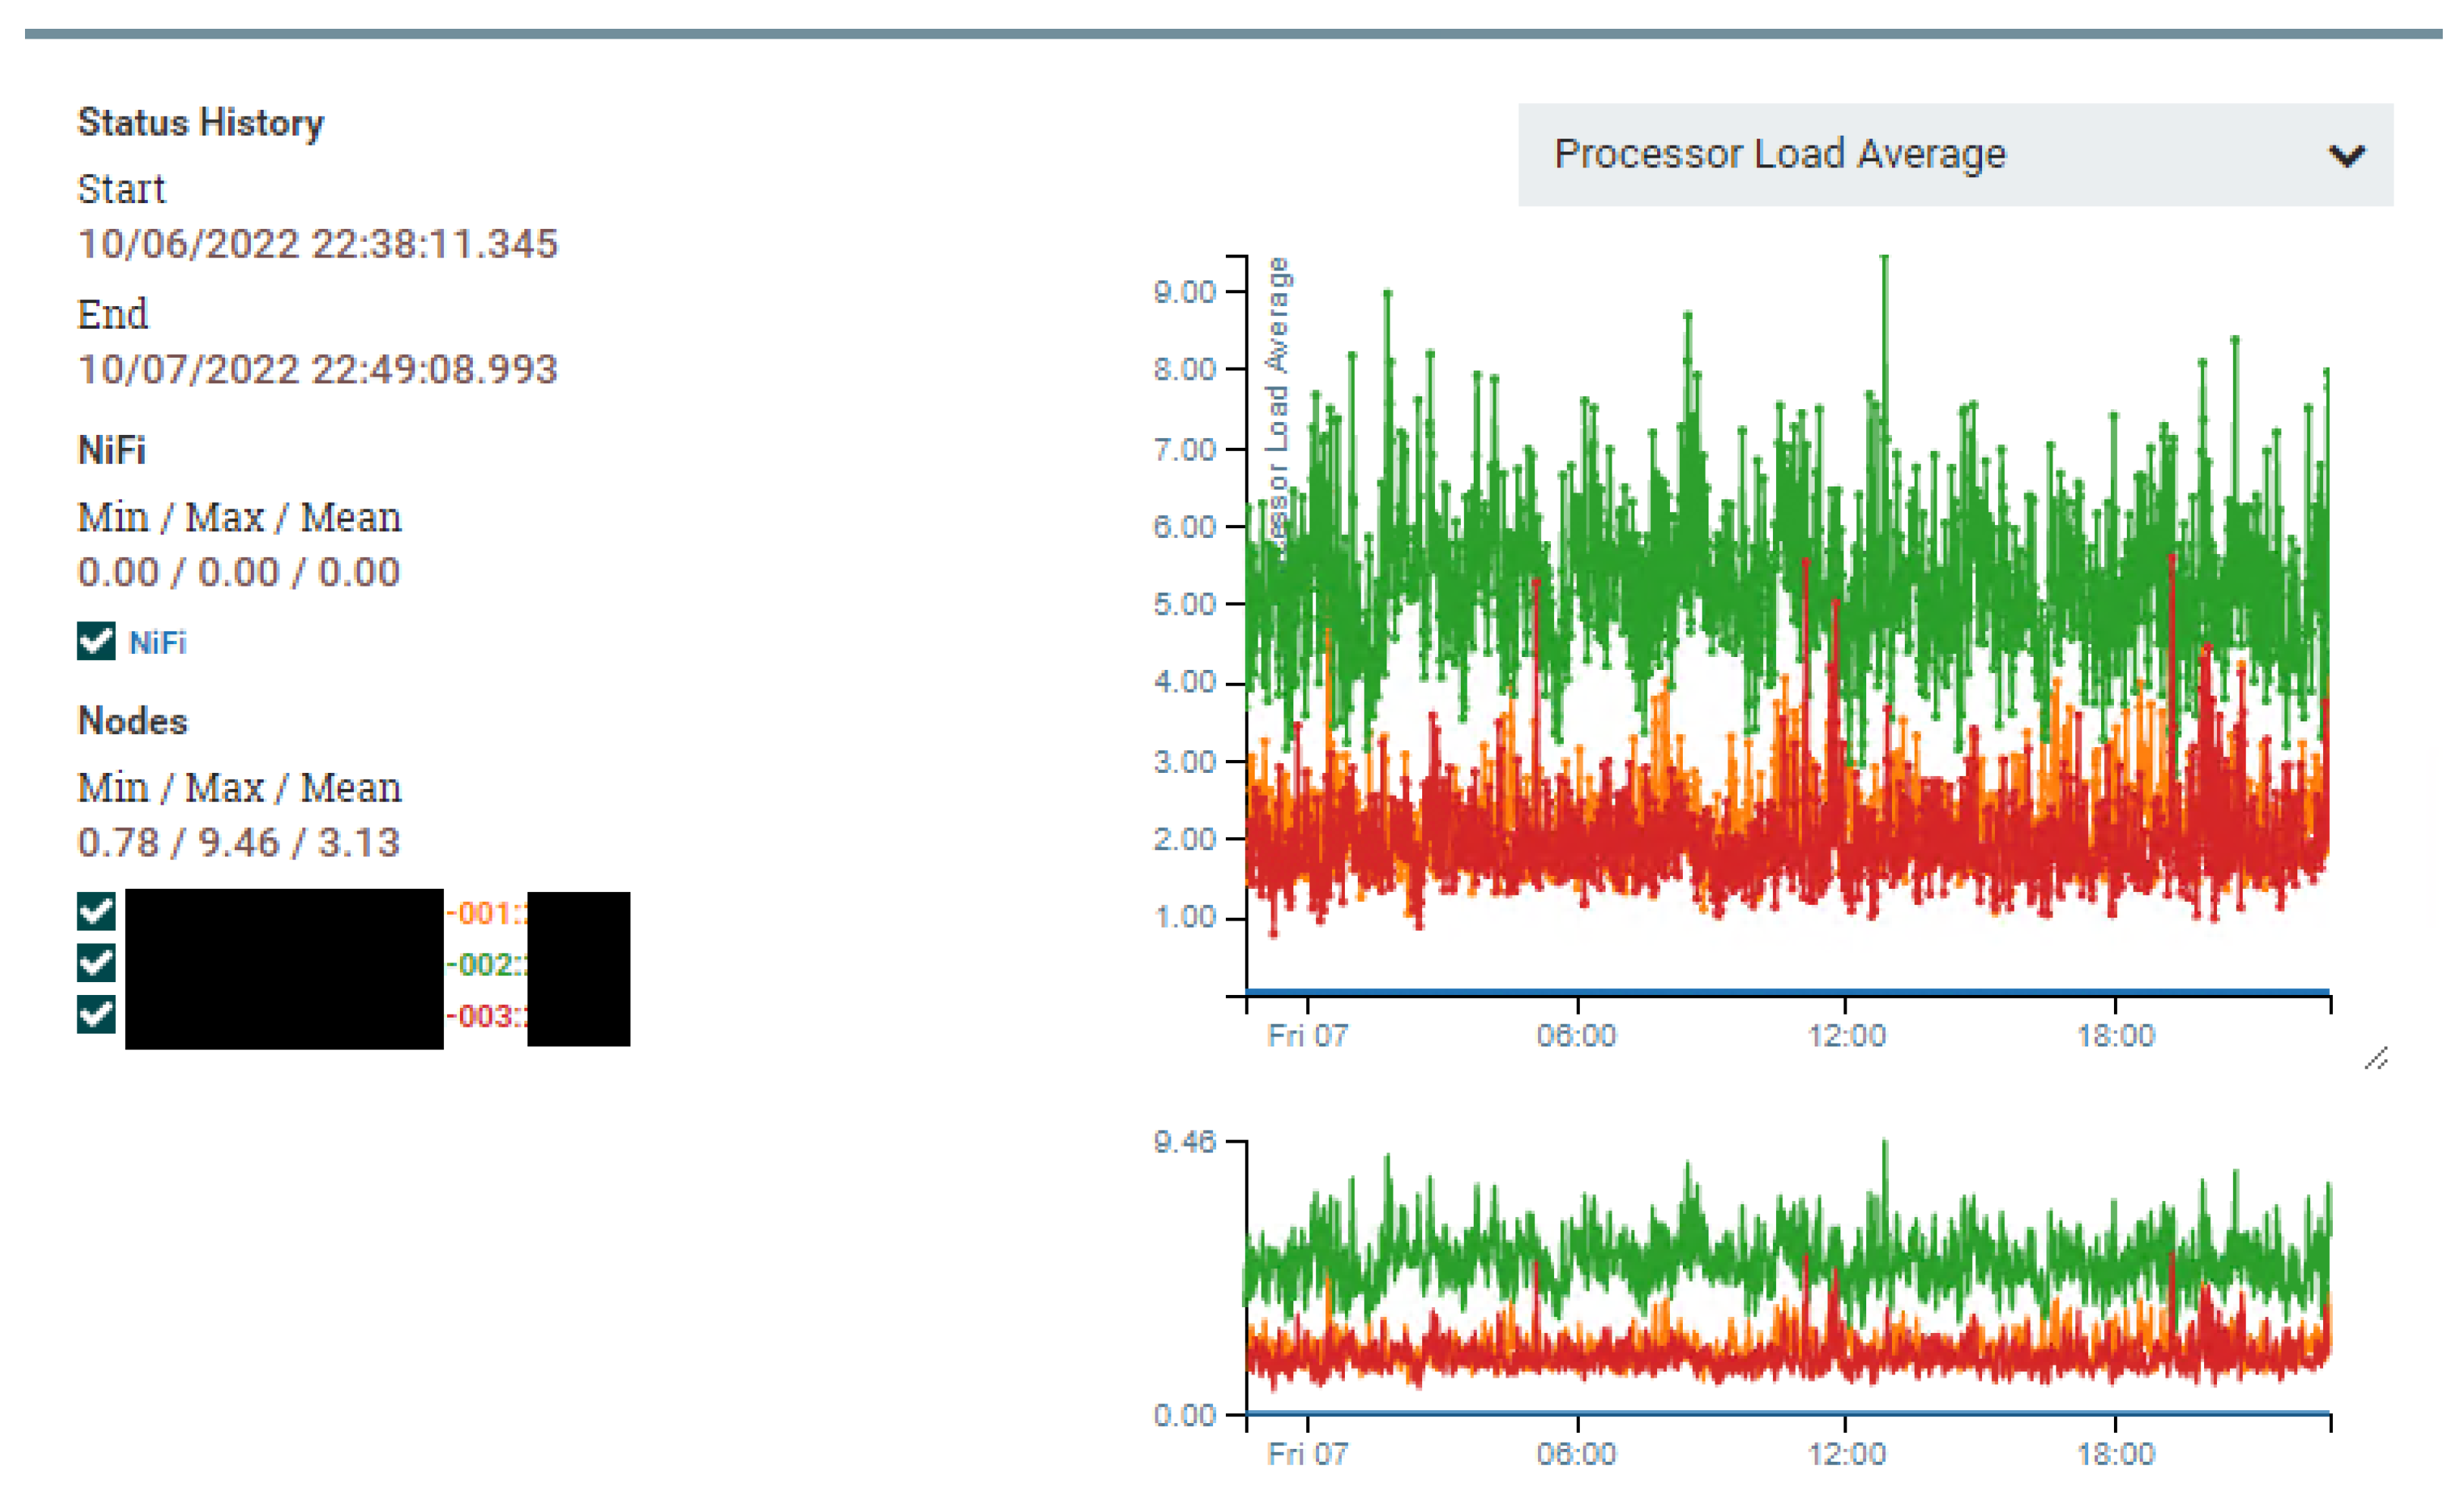Click the Status History heading
Image resolution: width=2464 pixels, height=1486 pixels.
pos(201,123)
